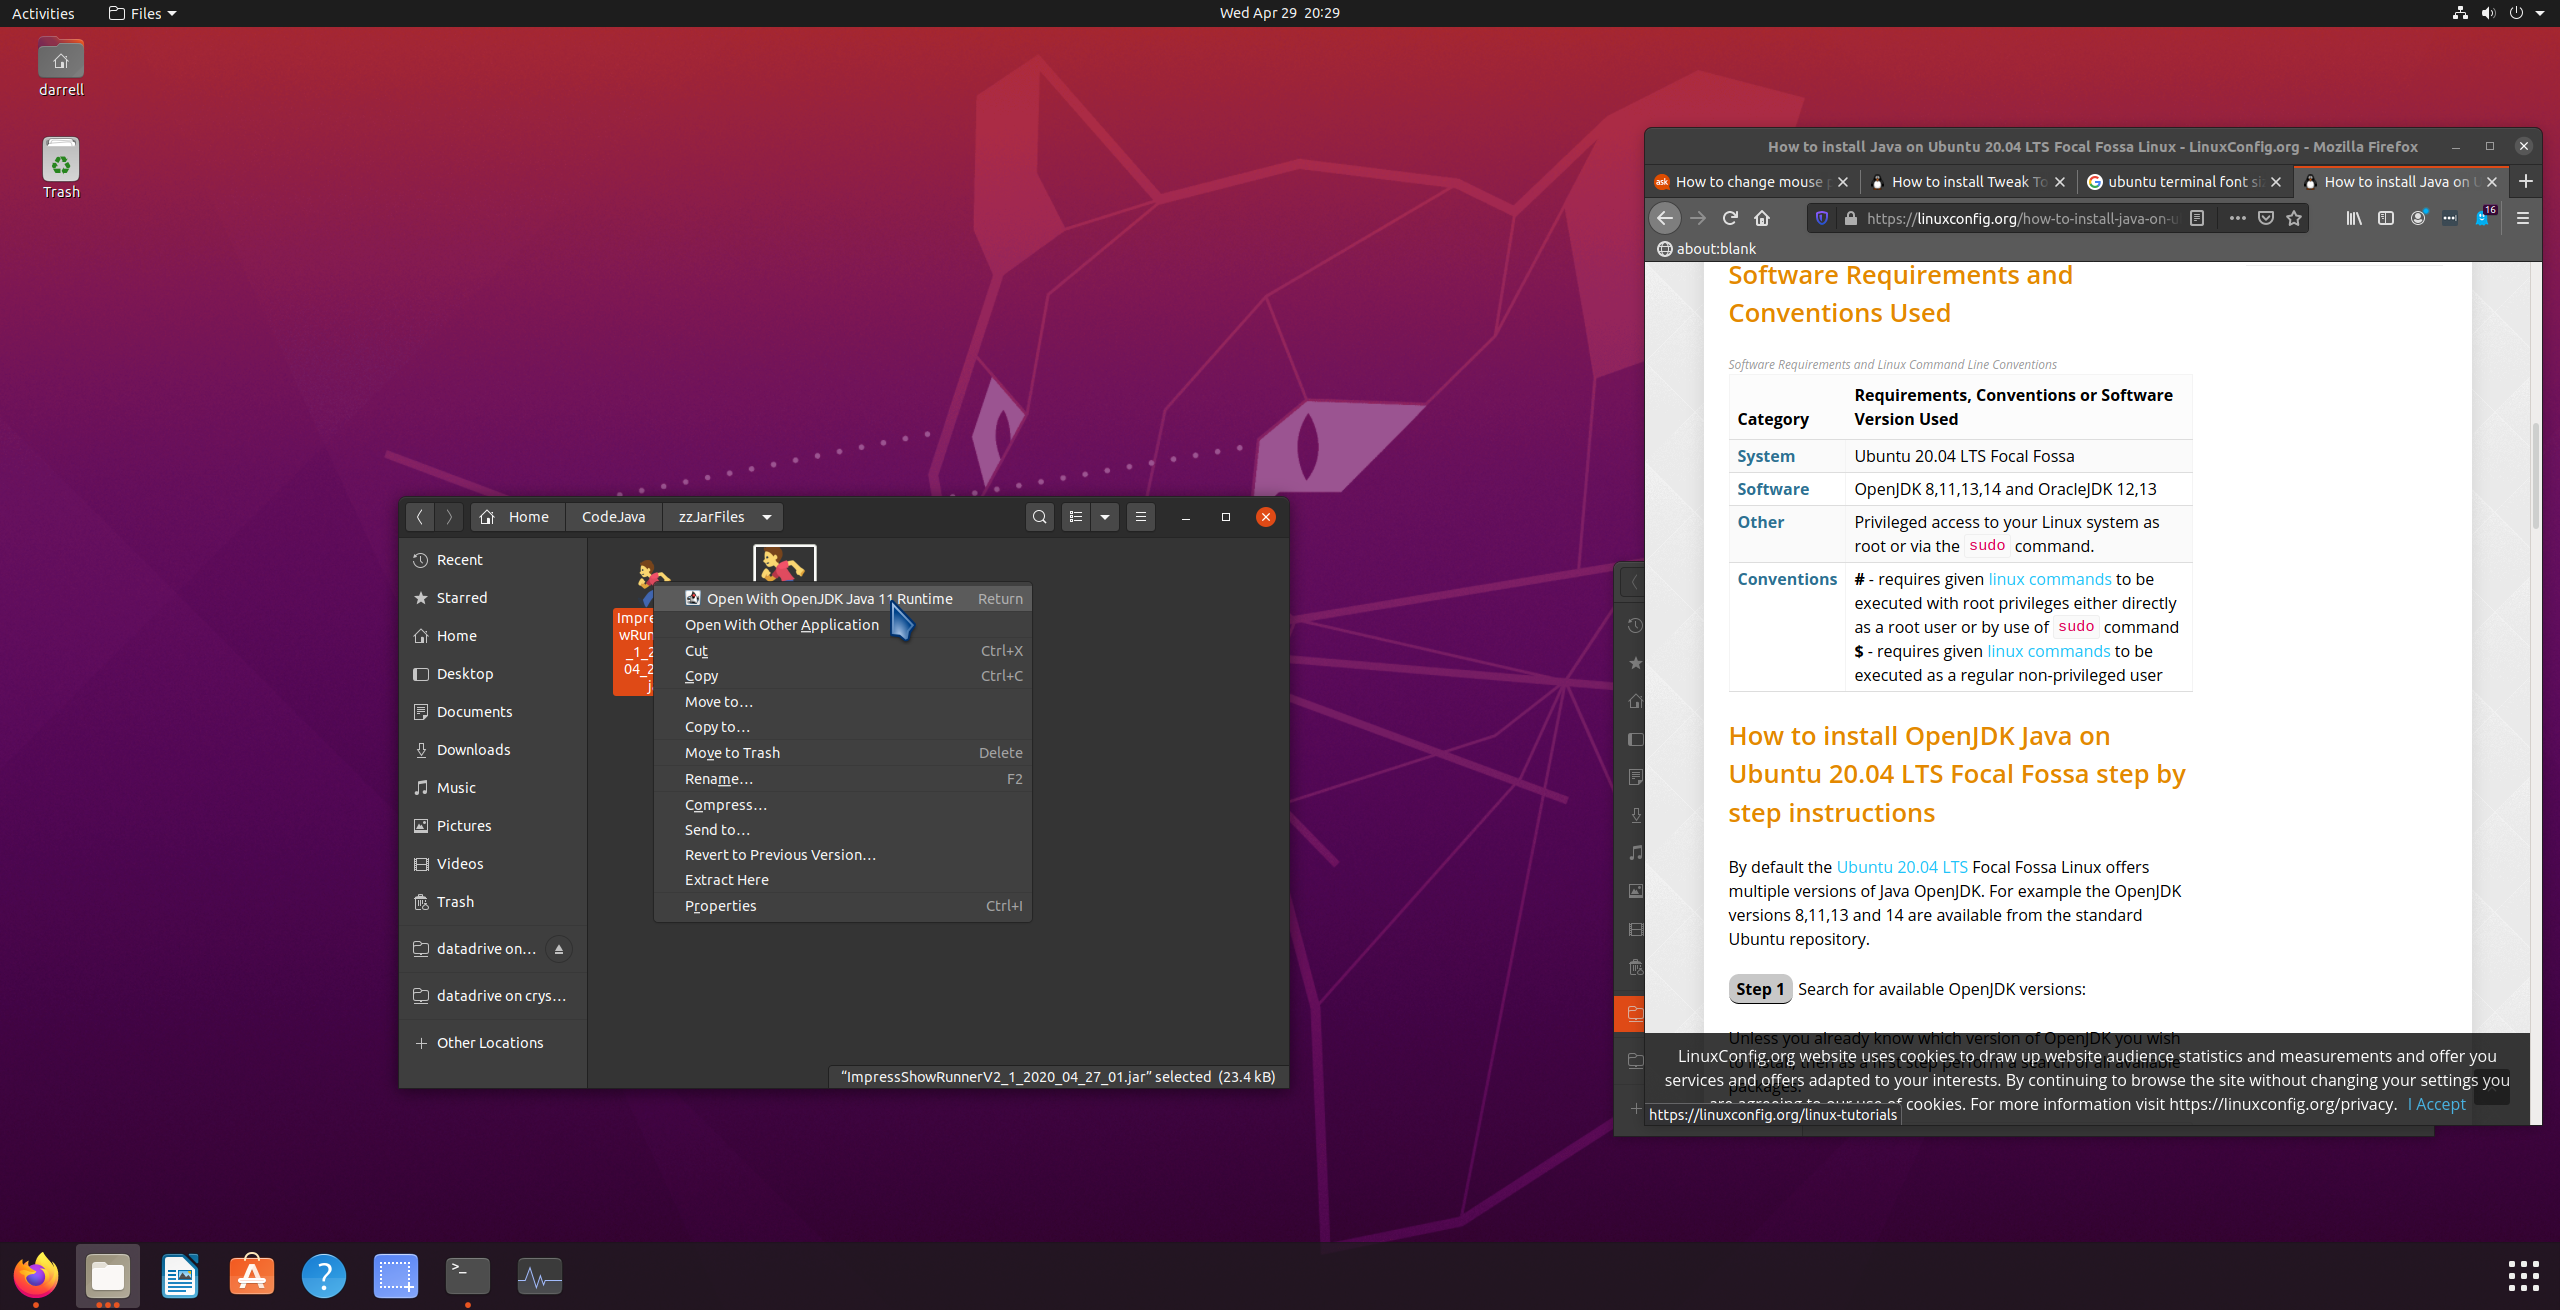2560x1310 pixels.
Task: Select Open With Other Application
Action: tap(781, 625)
